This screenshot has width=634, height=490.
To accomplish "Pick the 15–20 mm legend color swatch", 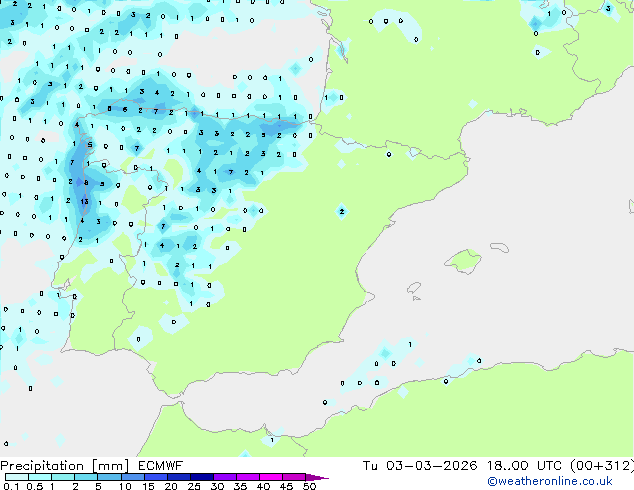I will click(156, 477).
